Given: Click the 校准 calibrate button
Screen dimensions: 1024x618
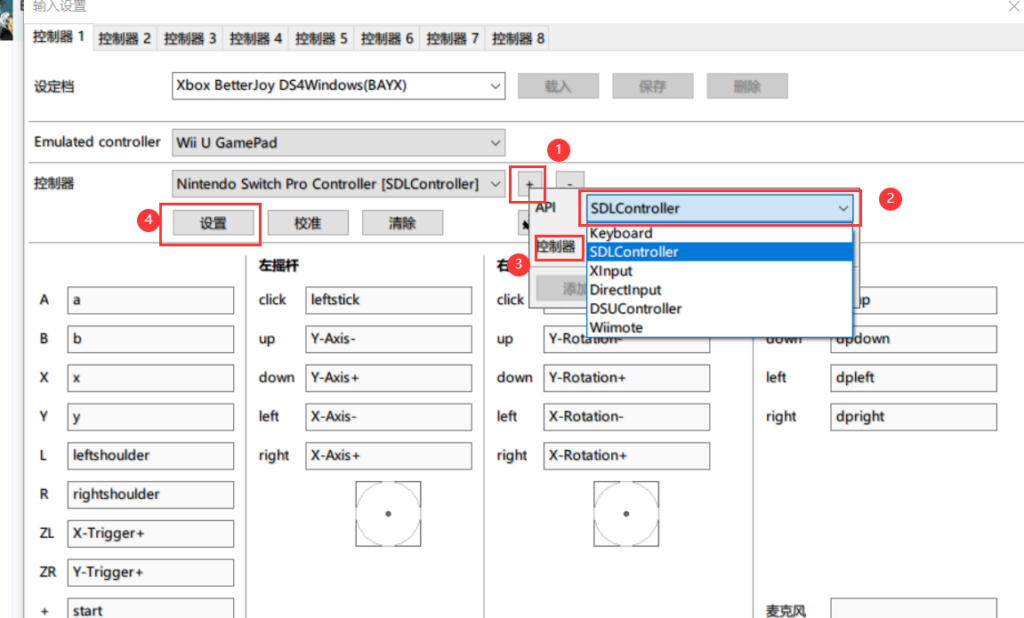Looking at the screenshot, I should pos(307,223).
